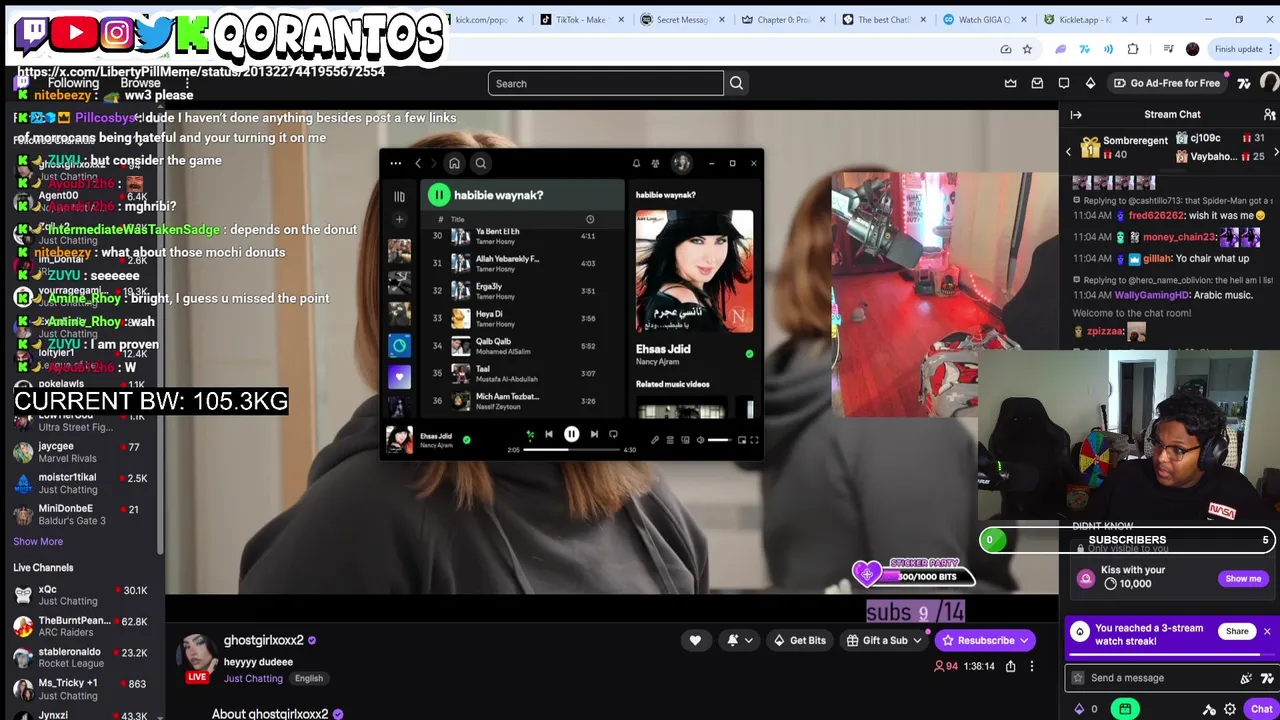Viewport: 1280px width, 720px height.
Task: Create new playlist with plus icon
Action: (x=399, y=219)
